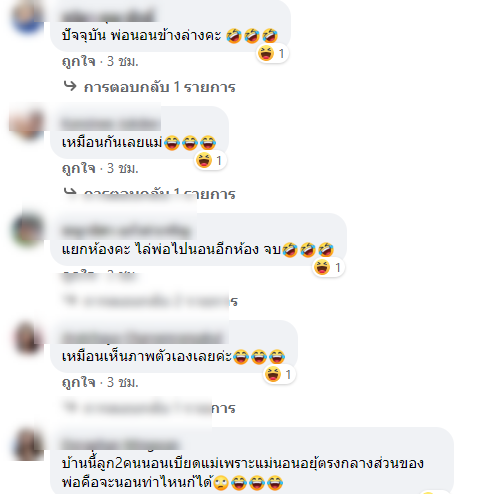
Task: Click the '3 ชม.' timestamp on the first comment
Action: 123,61
